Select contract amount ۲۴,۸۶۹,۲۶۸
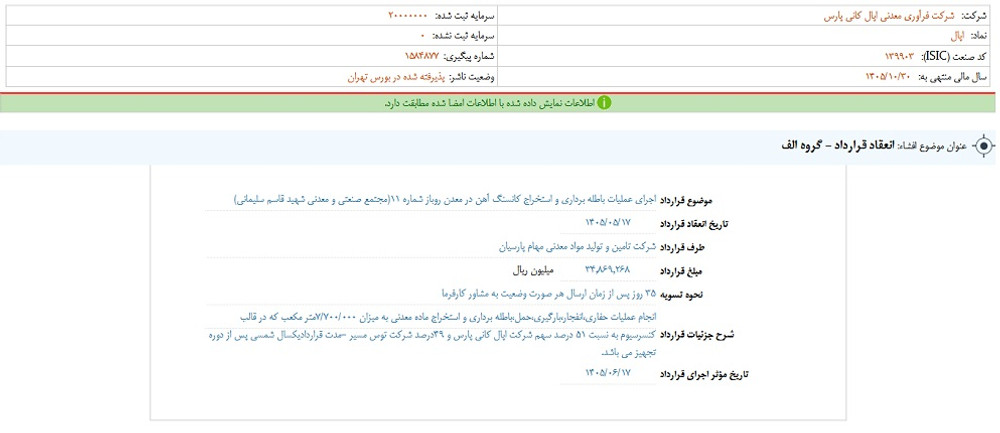Screen dimensions: 1000x433 pyautogui.click(x=608, y=270)
